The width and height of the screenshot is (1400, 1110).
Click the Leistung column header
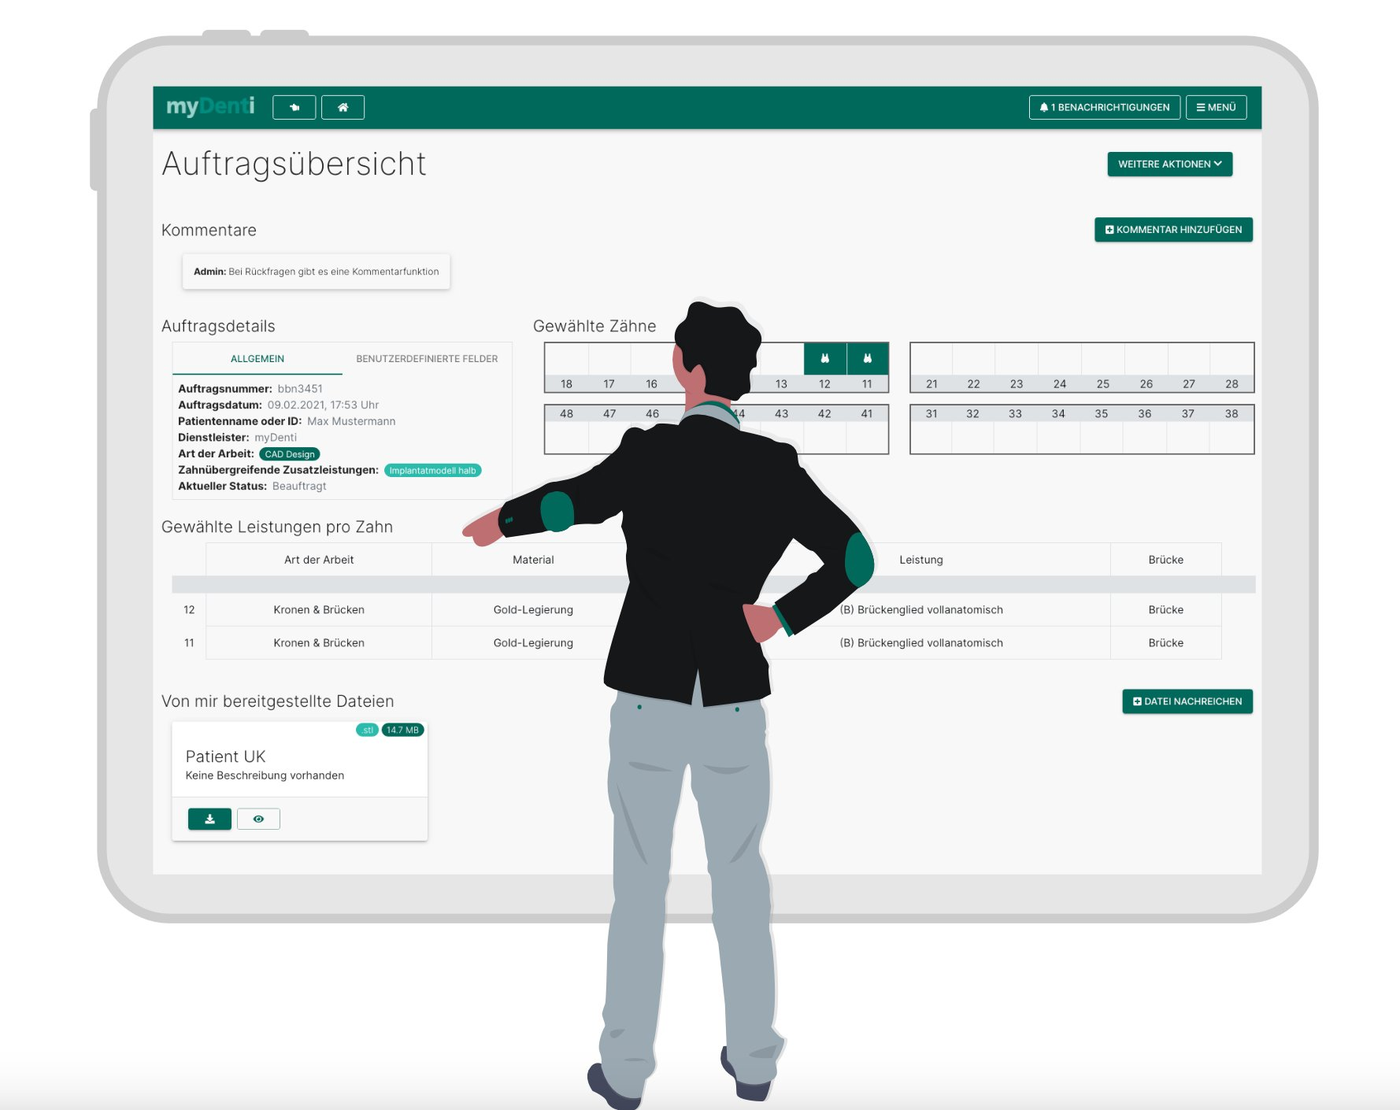pos(921,560)
